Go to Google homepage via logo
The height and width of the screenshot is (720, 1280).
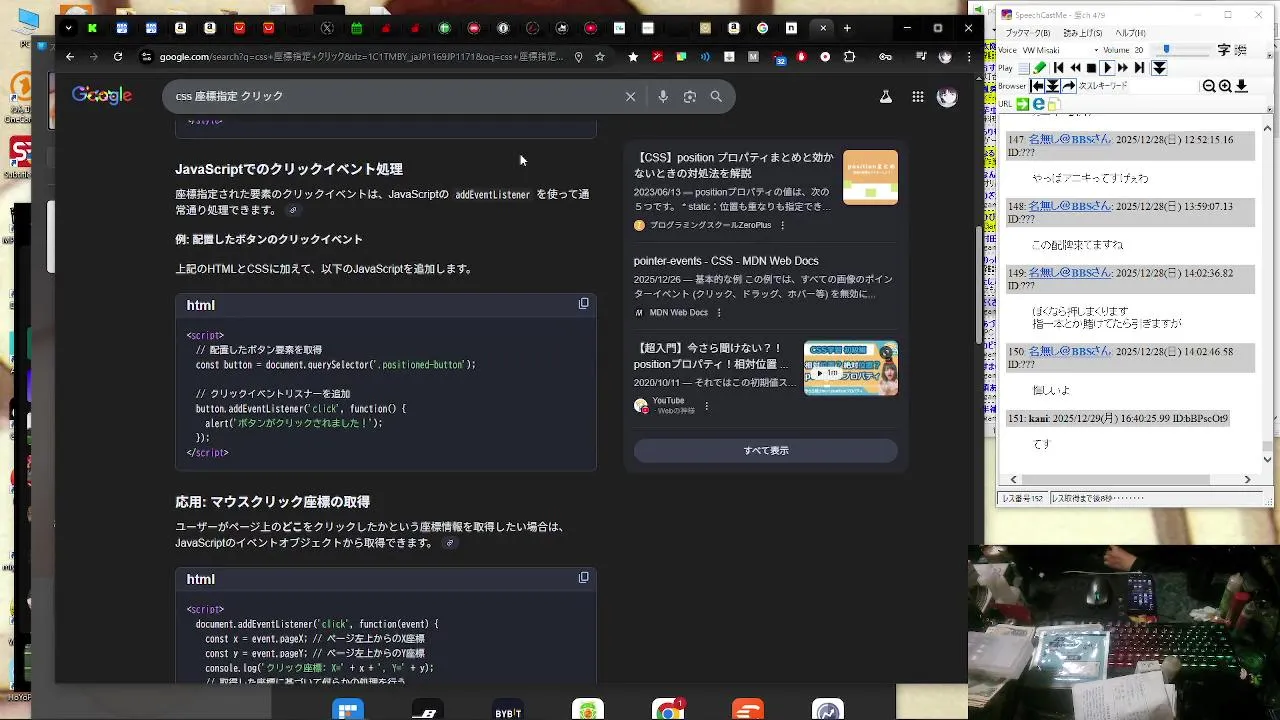[102, 96]
